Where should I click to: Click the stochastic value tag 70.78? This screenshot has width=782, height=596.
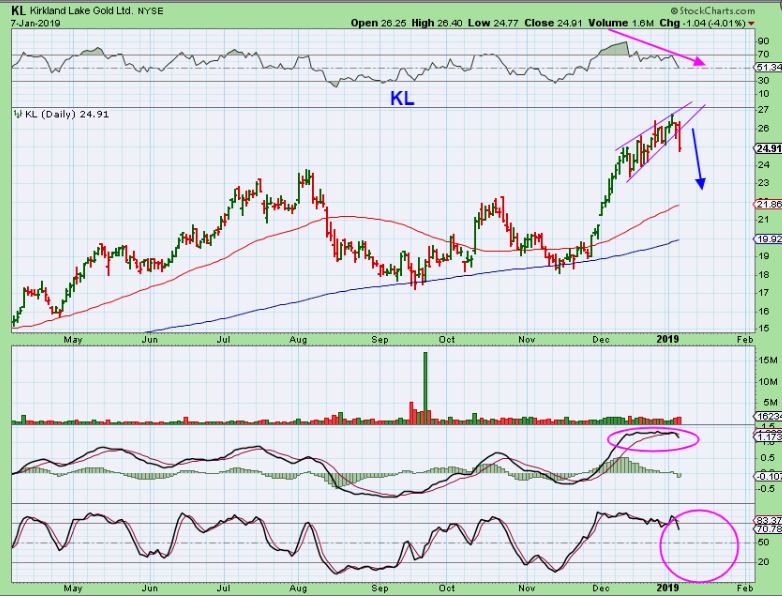(x=769, y=529)
